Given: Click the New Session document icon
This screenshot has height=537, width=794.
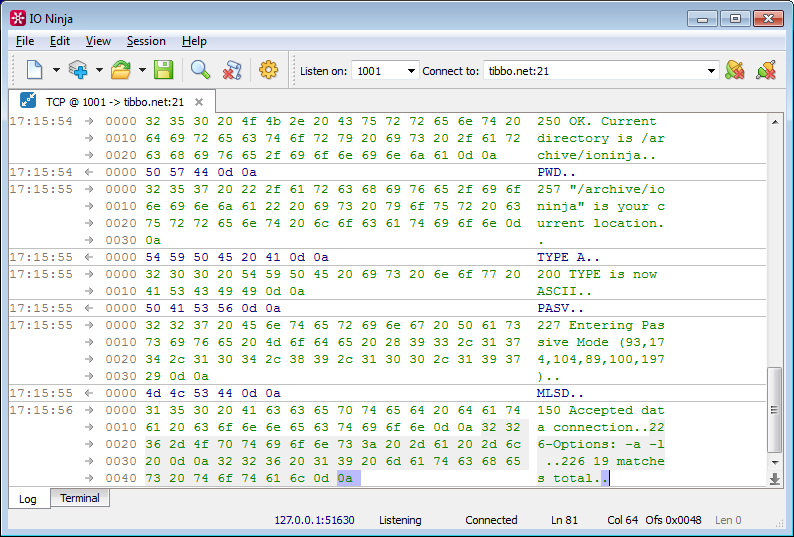Looking at the screenshot, I should (34, 70).
